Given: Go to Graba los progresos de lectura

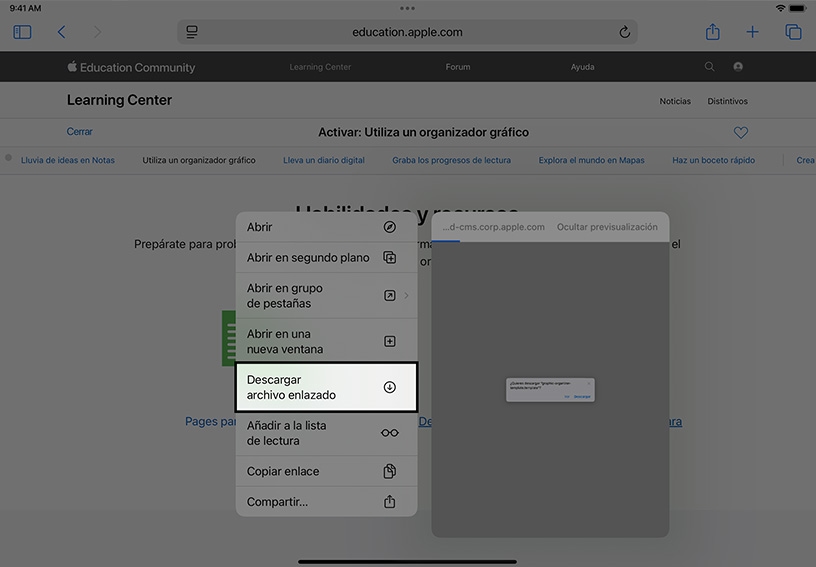Looking at the screenshot, I should click(451, 160).
